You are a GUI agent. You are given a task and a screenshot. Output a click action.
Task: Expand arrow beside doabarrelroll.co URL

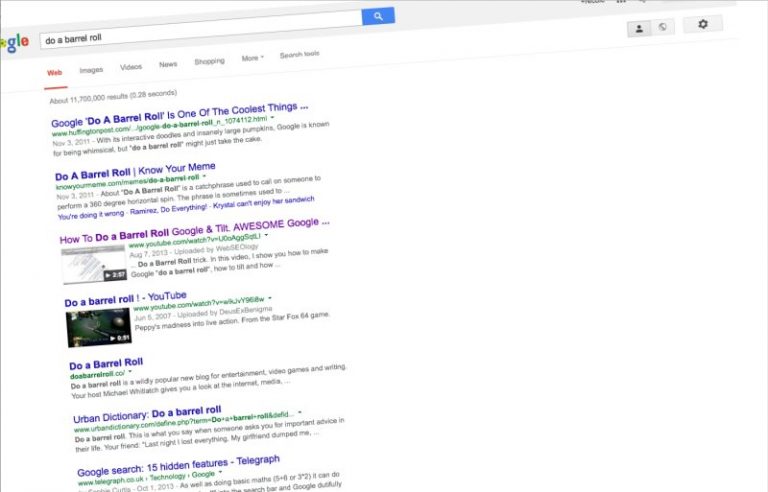[x=130, y=371]
